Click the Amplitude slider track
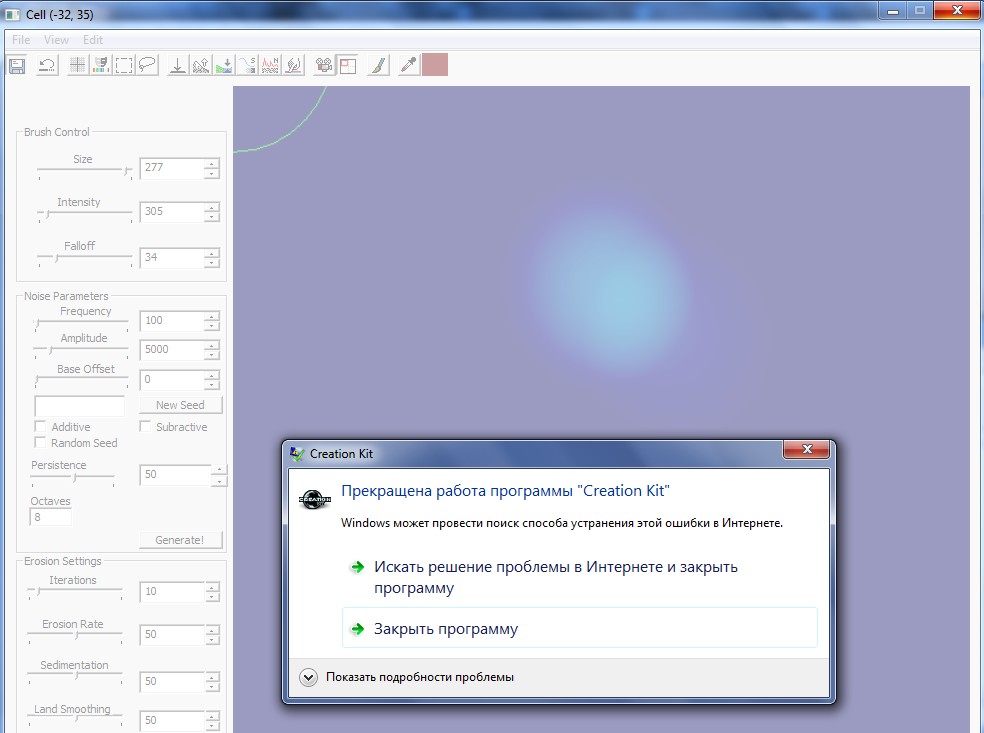Viewport: 984px width, 733px height. 82,350
